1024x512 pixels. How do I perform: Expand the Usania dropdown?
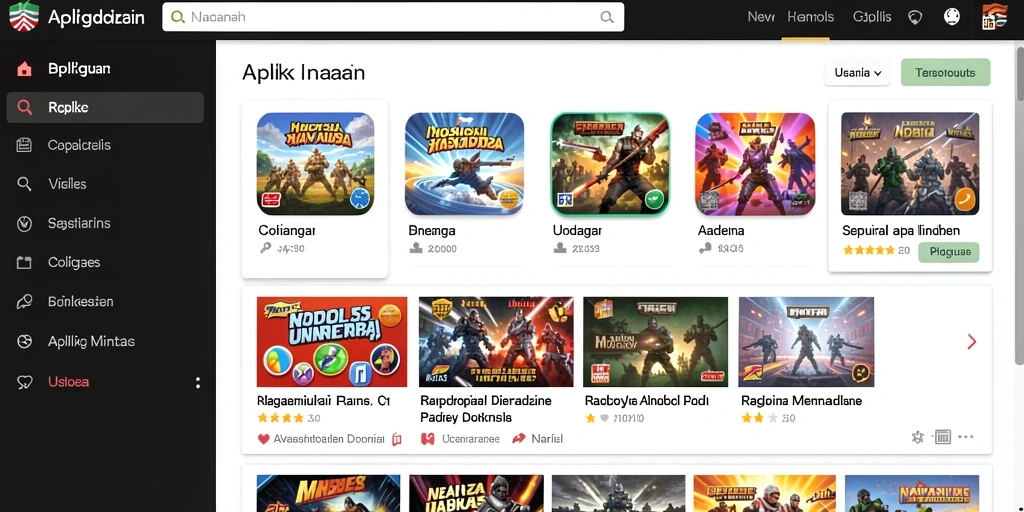857,72
